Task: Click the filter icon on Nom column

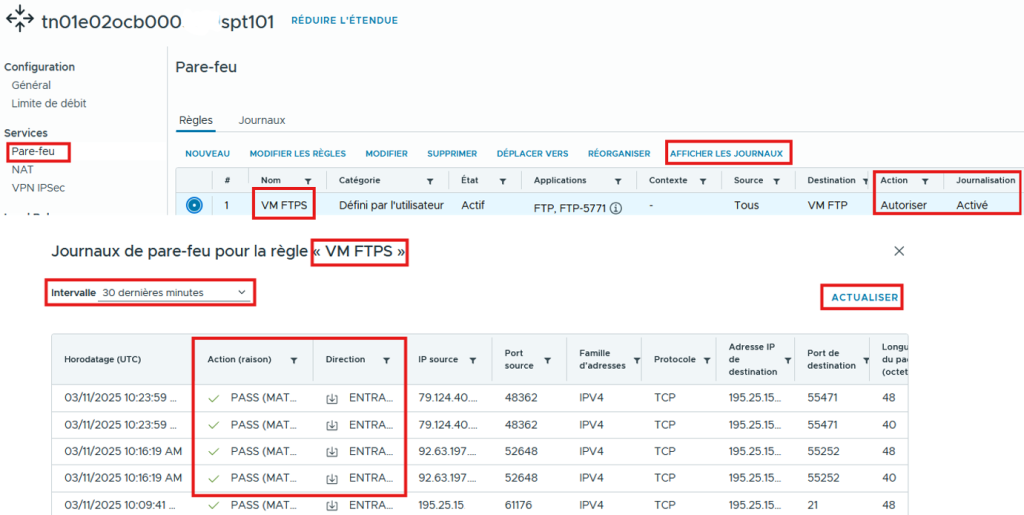Action: point(308,181)
